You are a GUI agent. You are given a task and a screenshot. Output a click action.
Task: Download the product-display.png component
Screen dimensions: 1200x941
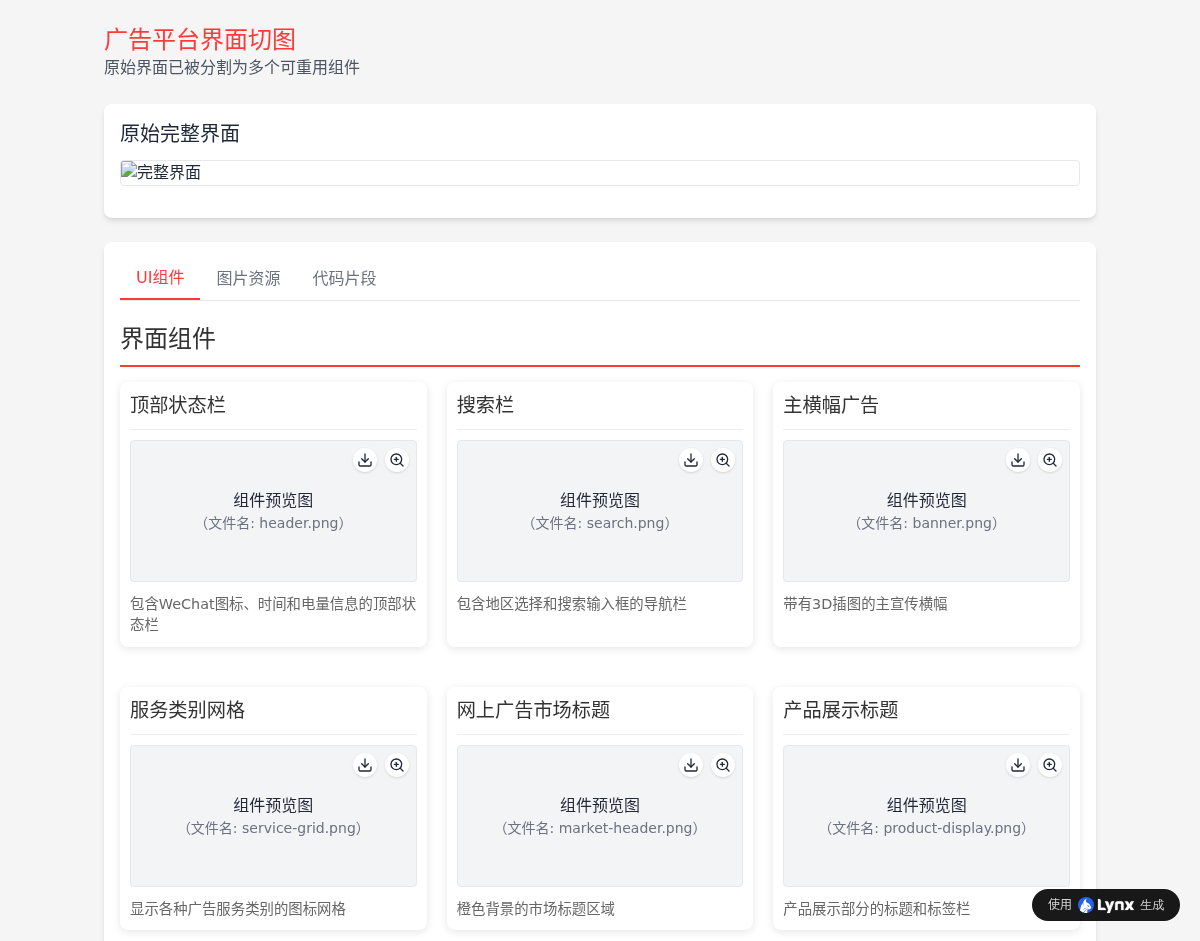tap(1018, 765)
